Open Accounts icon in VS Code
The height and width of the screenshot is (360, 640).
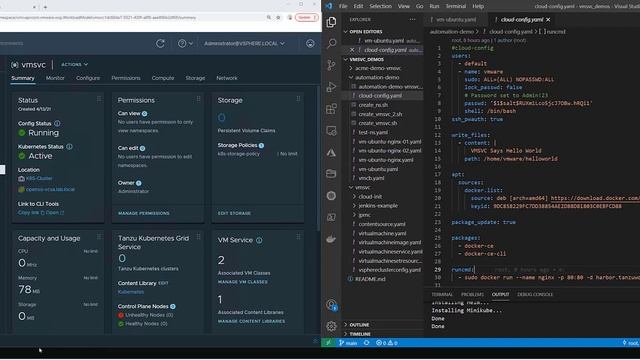[331, 305]
